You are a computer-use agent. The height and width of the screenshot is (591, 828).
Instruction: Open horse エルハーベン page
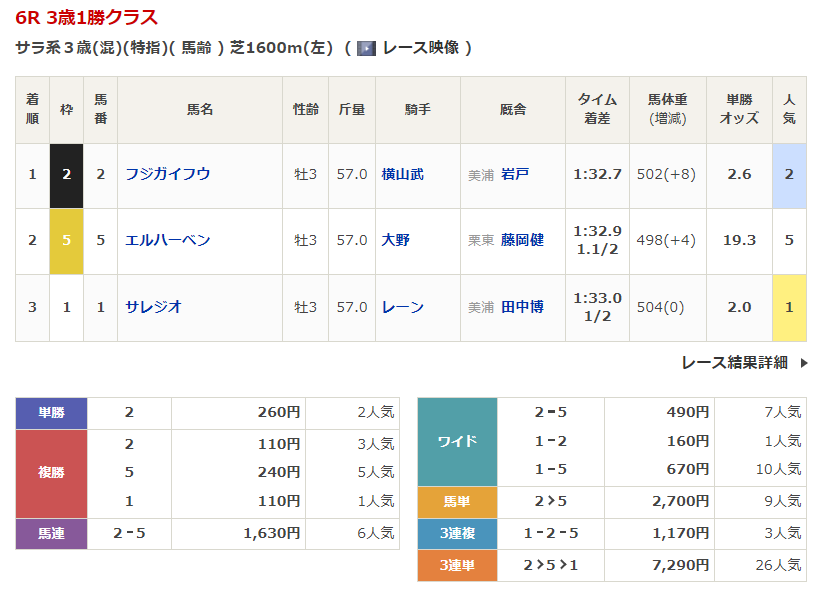pos(167,240)
